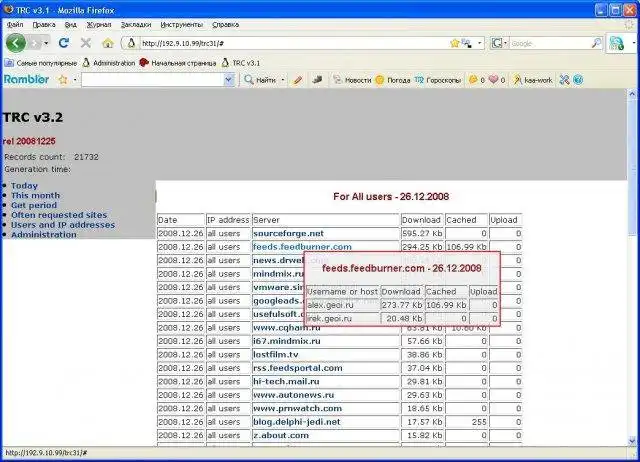640x462 pixels.
Task: Open Гороскопы horoscopes button
Action: [438, 80]
